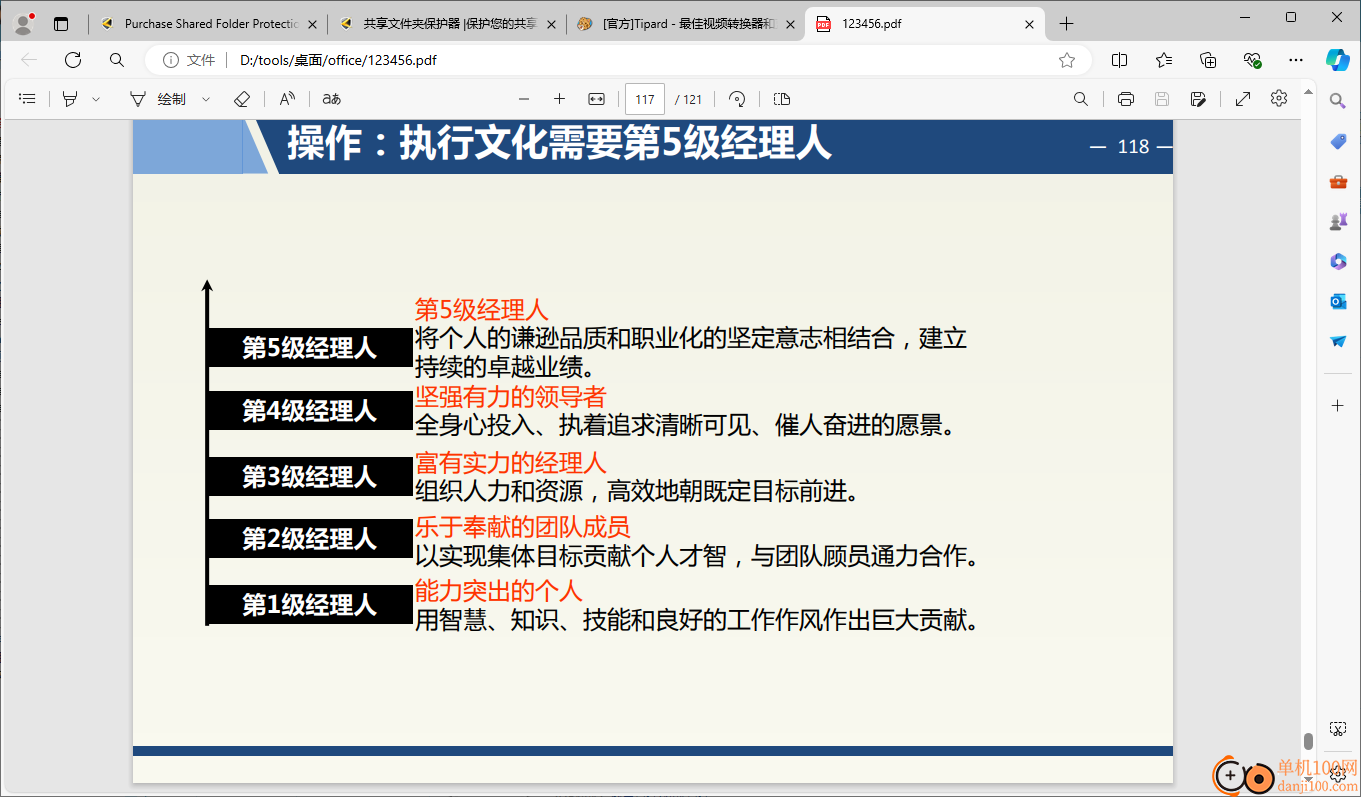The image size is (1361, 797).
Task: Print the PDF document
Action: click(1126, 99)
